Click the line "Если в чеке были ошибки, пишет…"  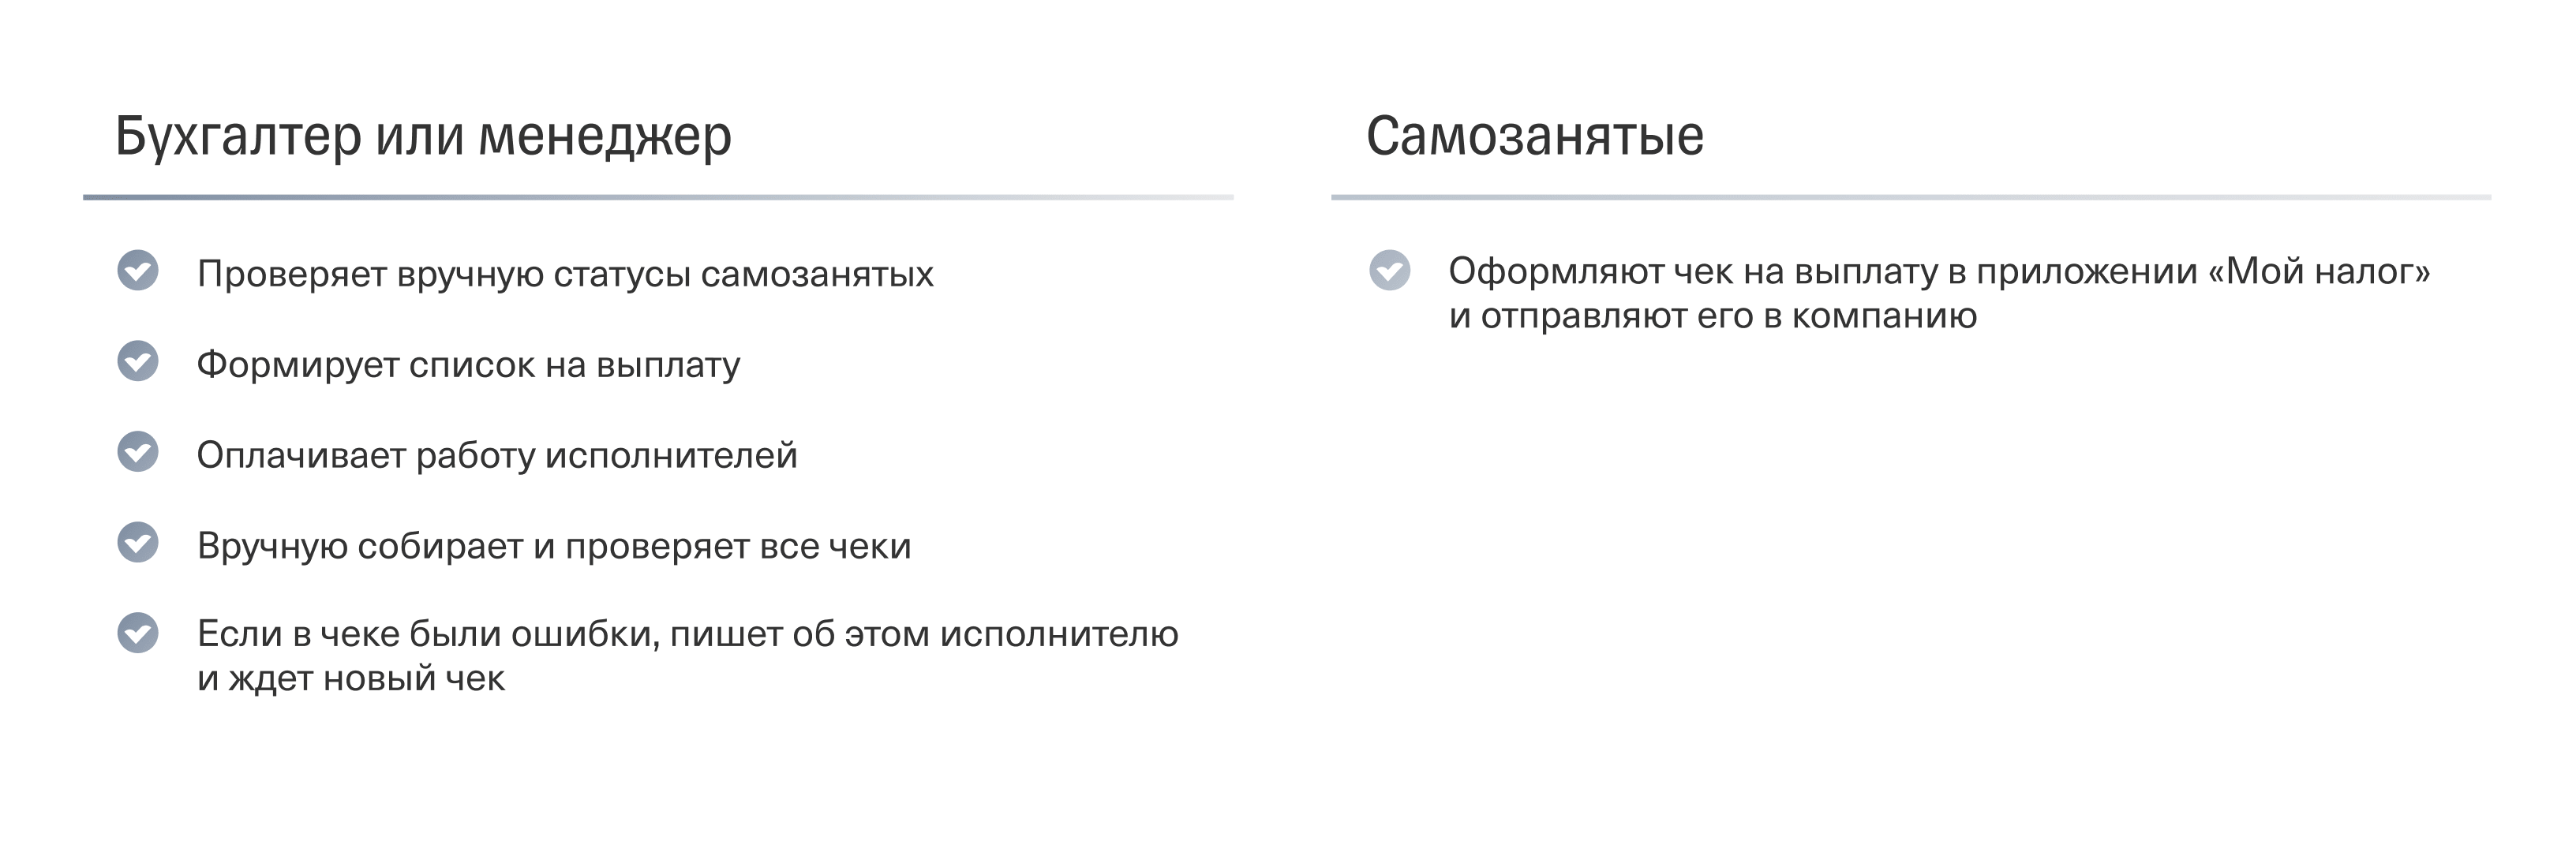tap(687, 634)
